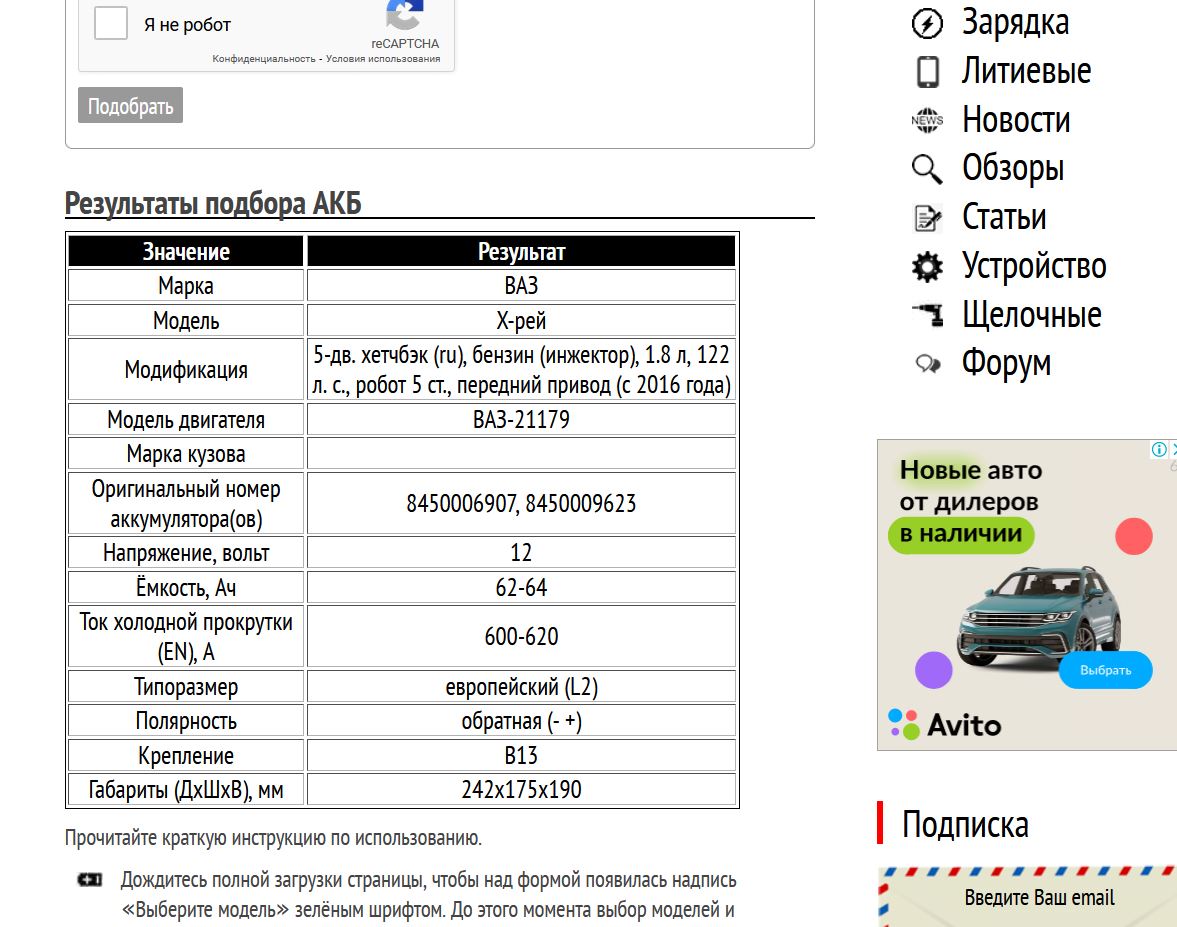
Task: Check the Я не робот checkbox
Action: (110, 25)
